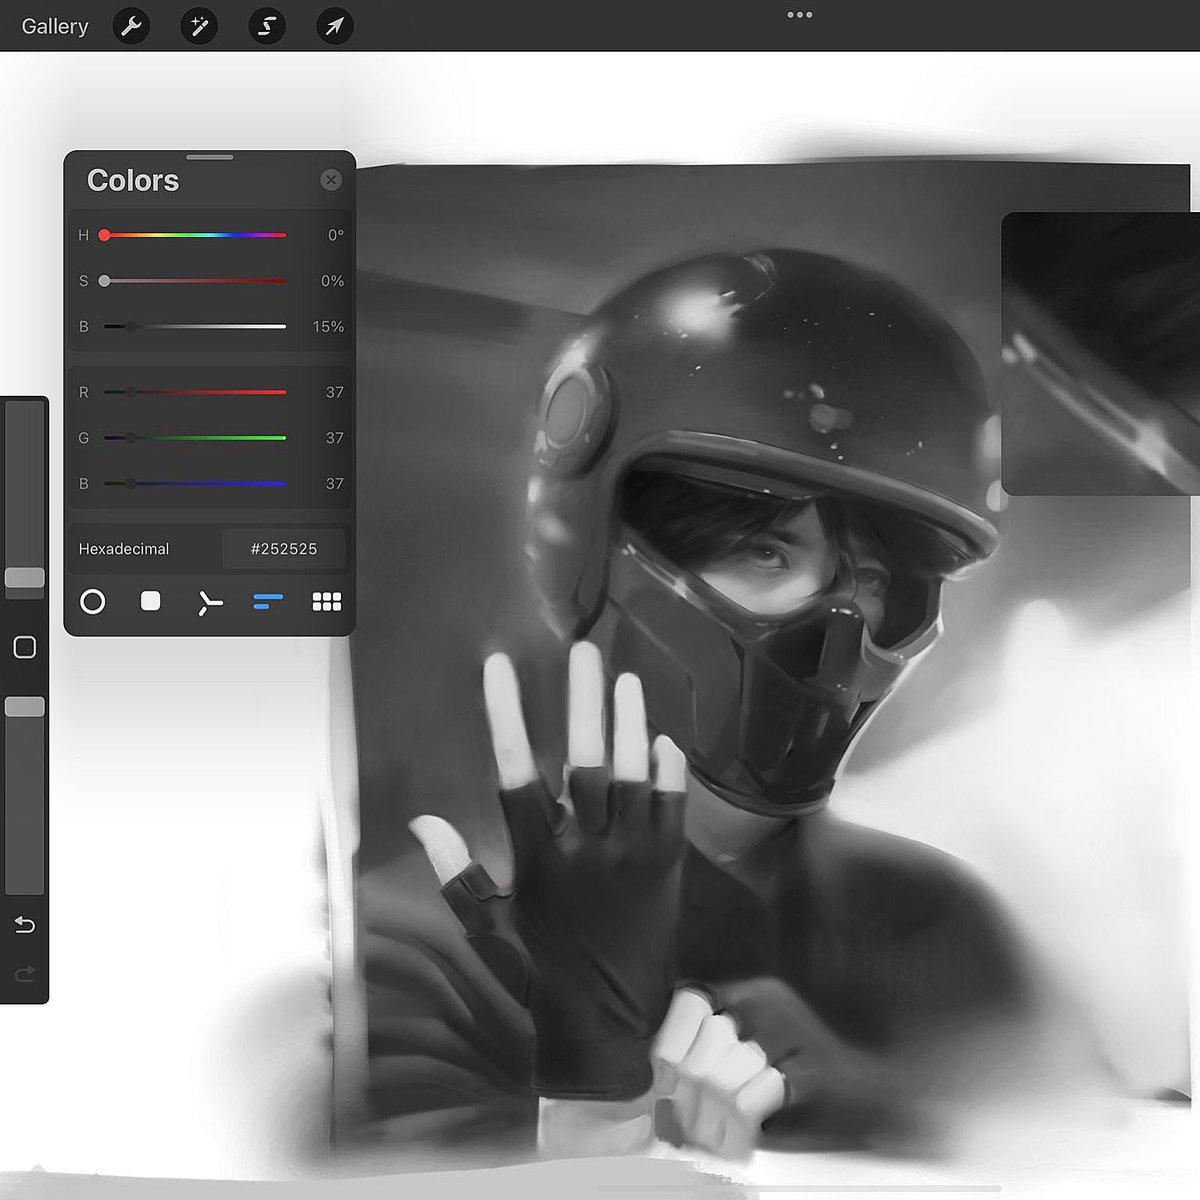Tap the three-dot multitasking menu
This screenshot has width=1200, height=1200.
pos(799,15)
